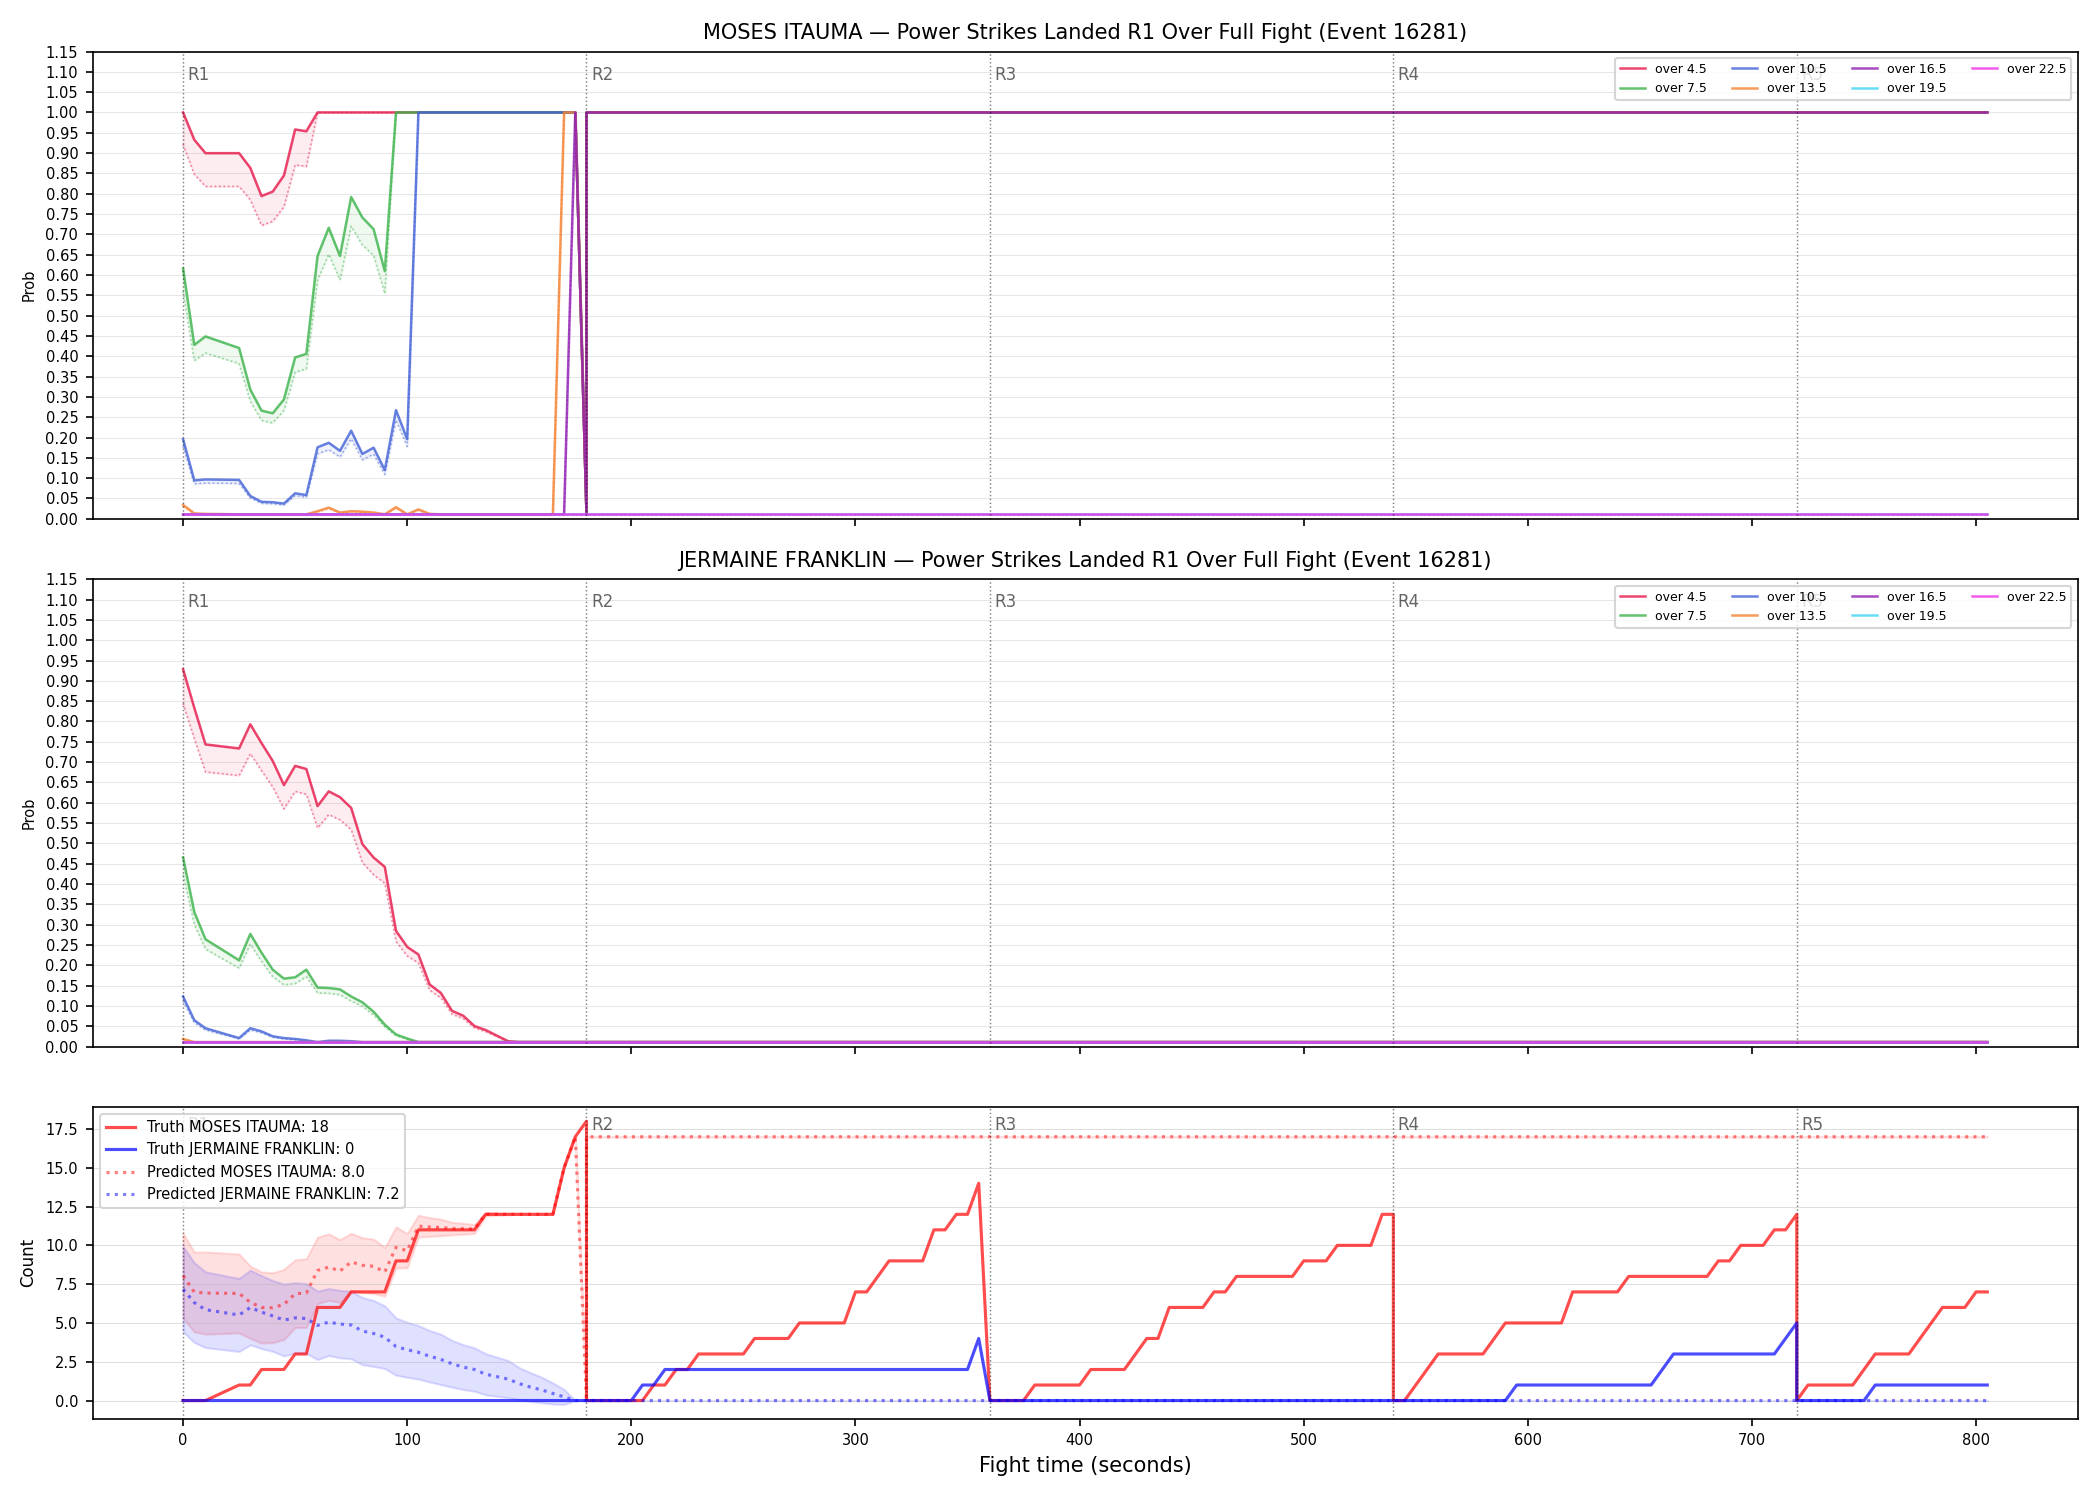Select 'over 7.5' in Moses Itauma legend

(x=1662, y=88)
